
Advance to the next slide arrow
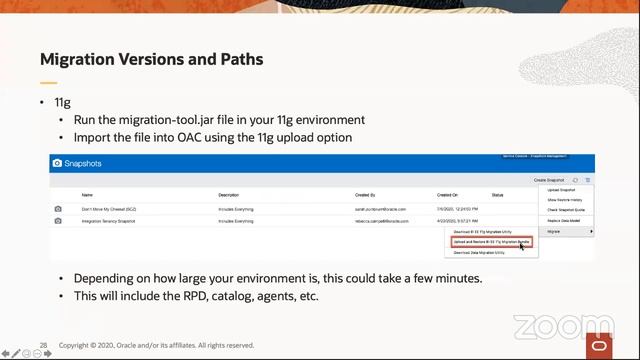click(x=48, y=353)
